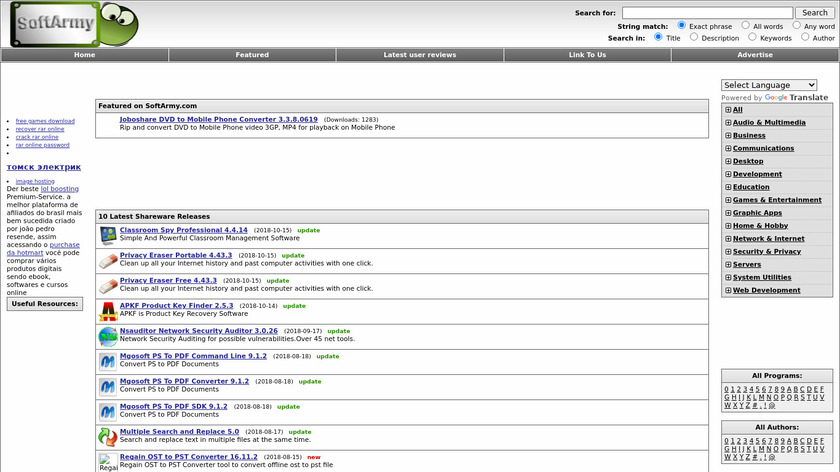Click the APKF Product Key Finder icon
This screenshot has width=840, height=472.
click(x=108, y=311)
